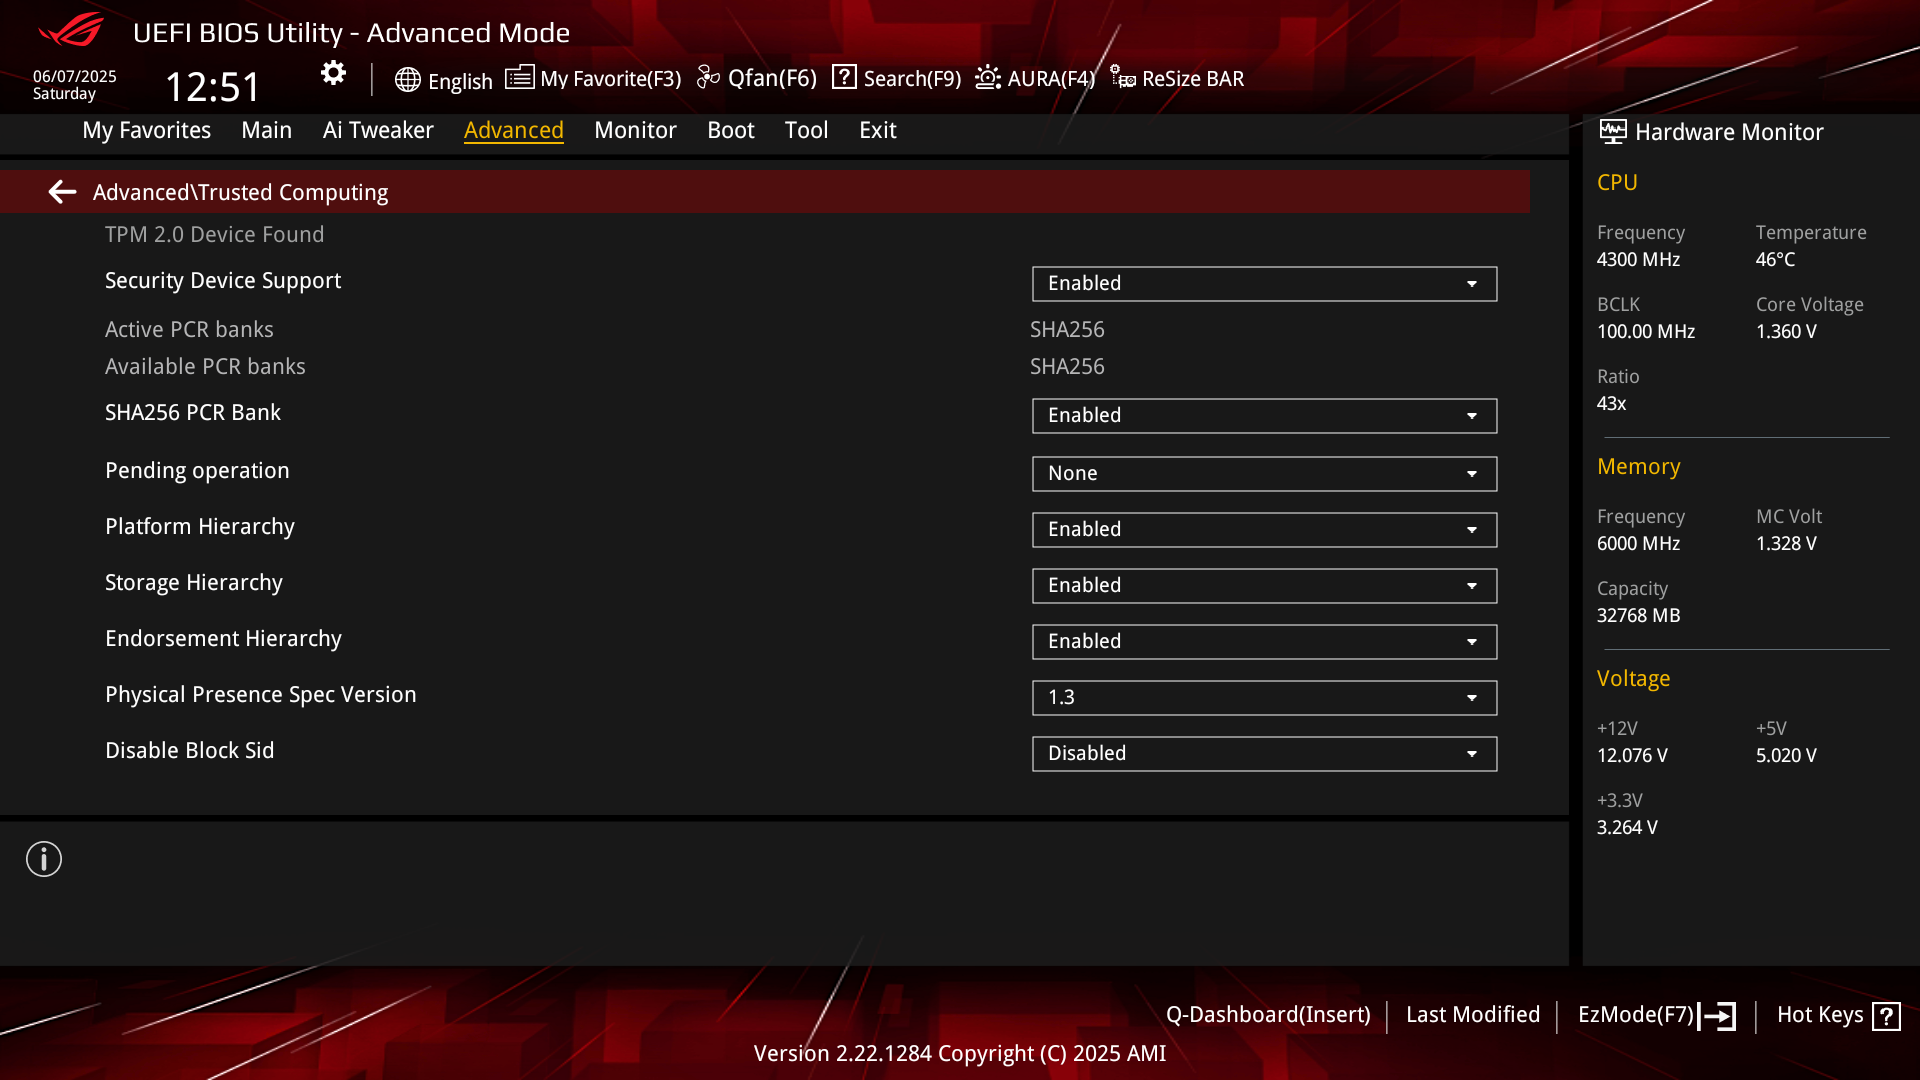This screenshot has width=1920, height=1080.
Task: Click the ReSize BAR icon
Action: (x=1123, y=78)
